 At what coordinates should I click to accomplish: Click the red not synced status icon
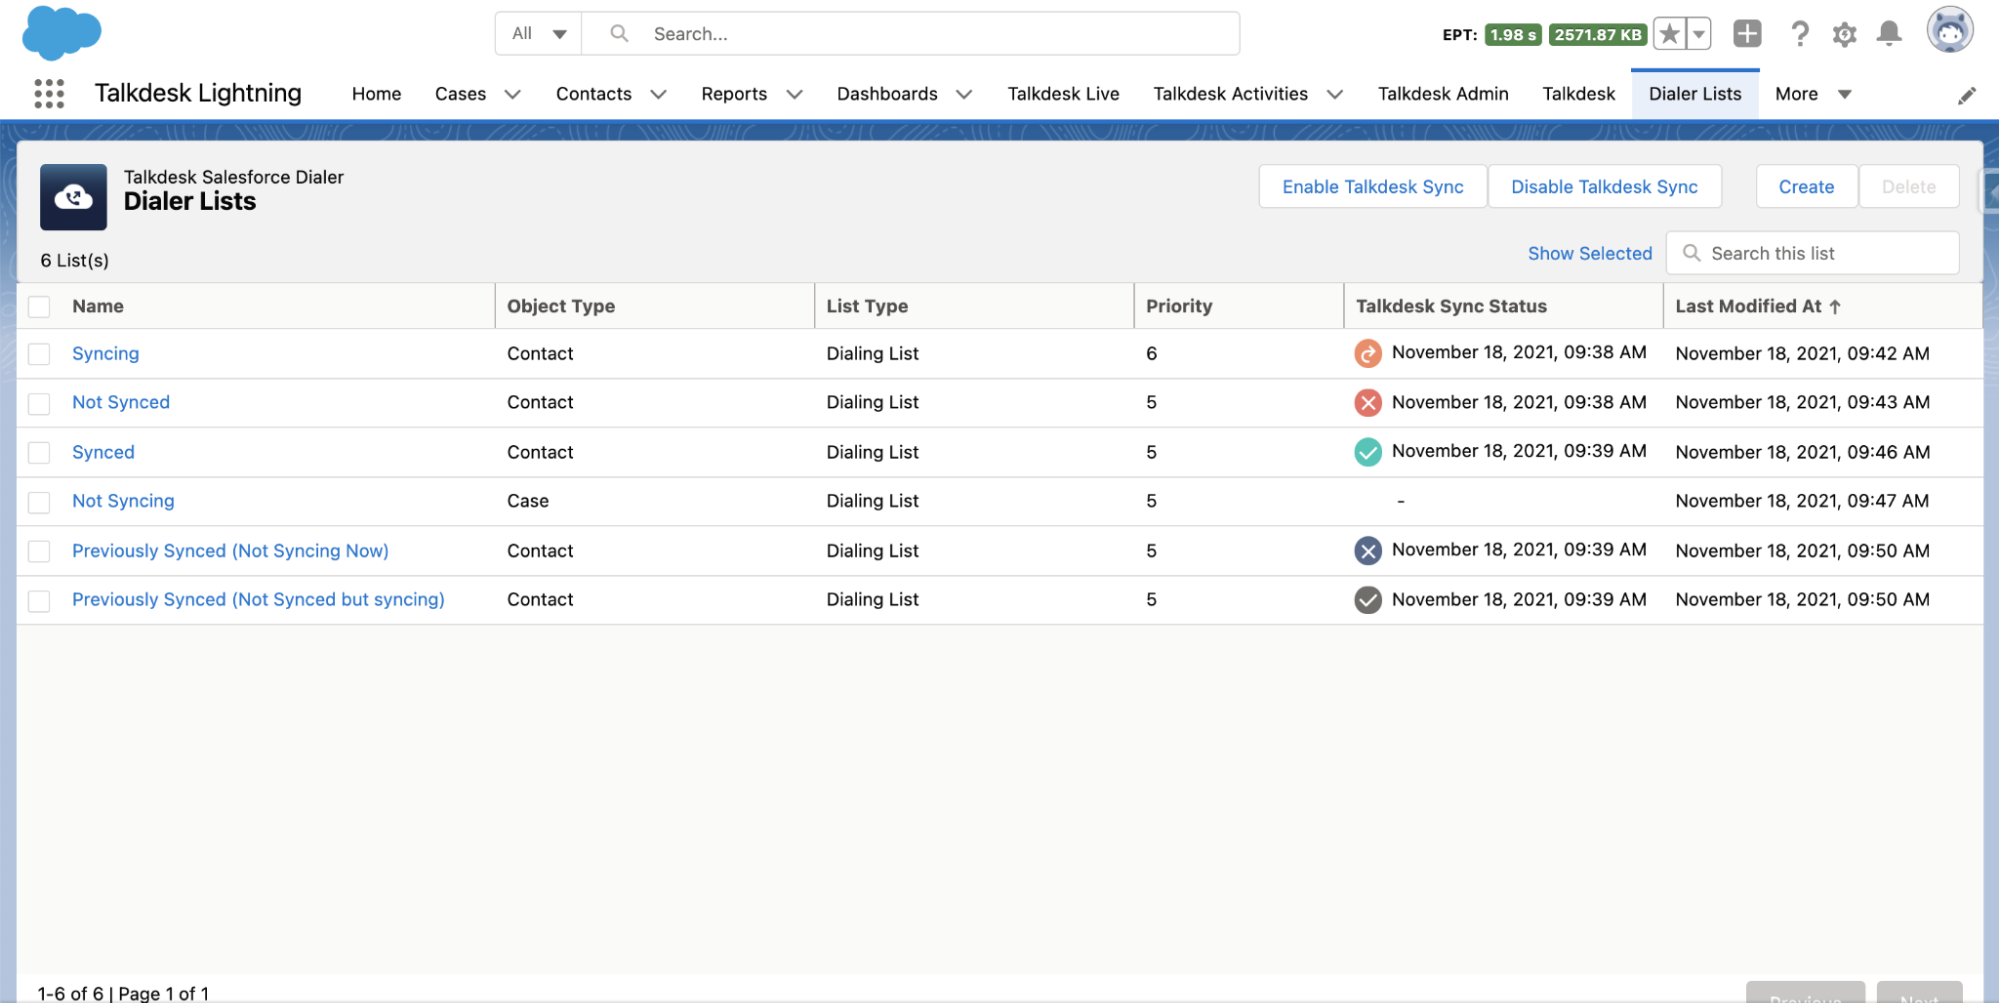1368,402
